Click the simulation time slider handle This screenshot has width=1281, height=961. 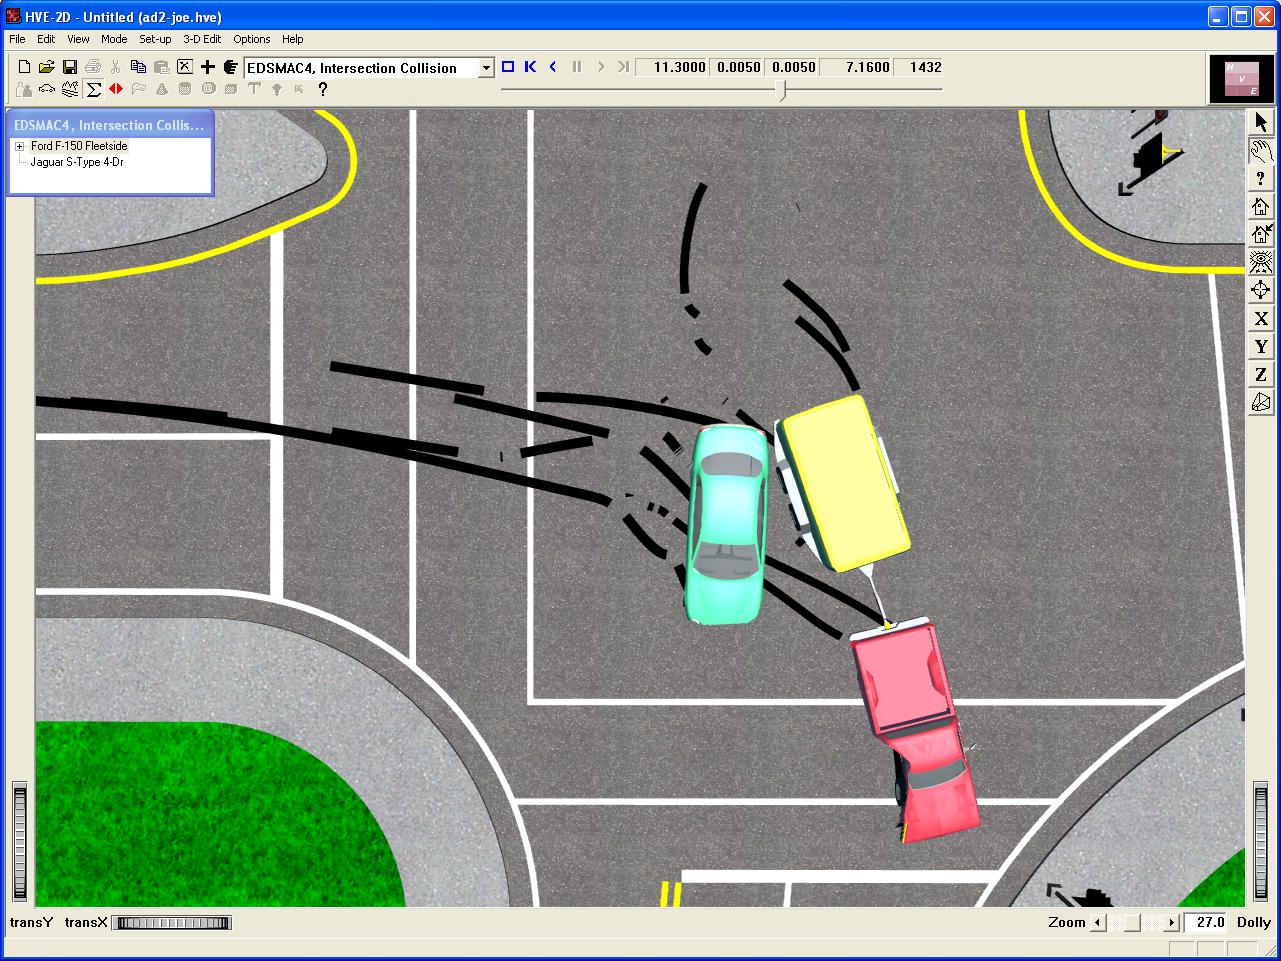point(782,90)
